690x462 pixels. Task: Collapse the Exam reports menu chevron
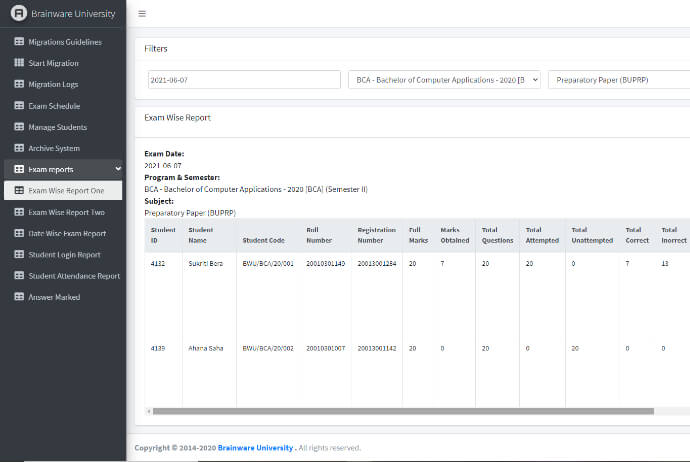point(118,169)
